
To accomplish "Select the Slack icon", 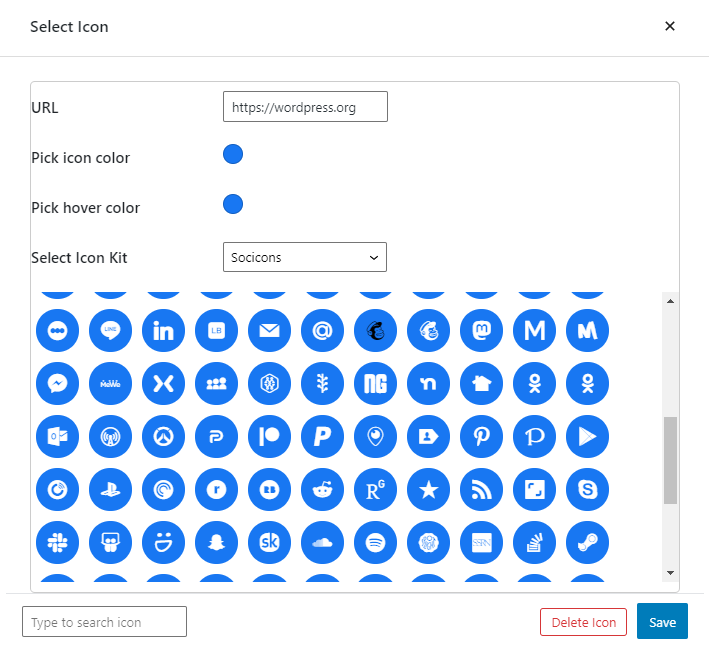I will click(57, 542).
